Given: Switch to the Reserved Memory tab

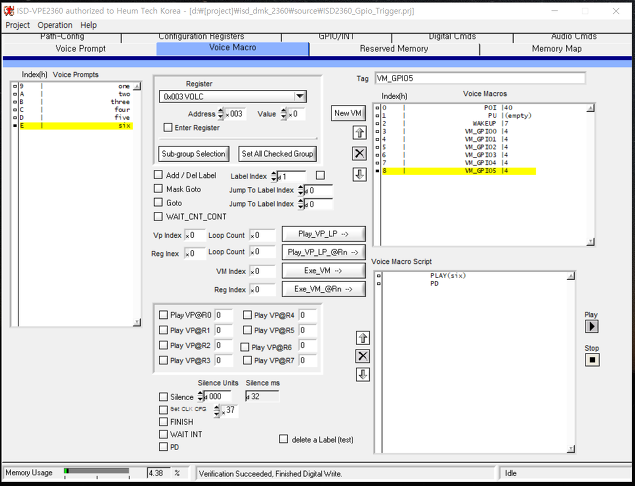Looking at the screenshot, I should pos(394,49).
